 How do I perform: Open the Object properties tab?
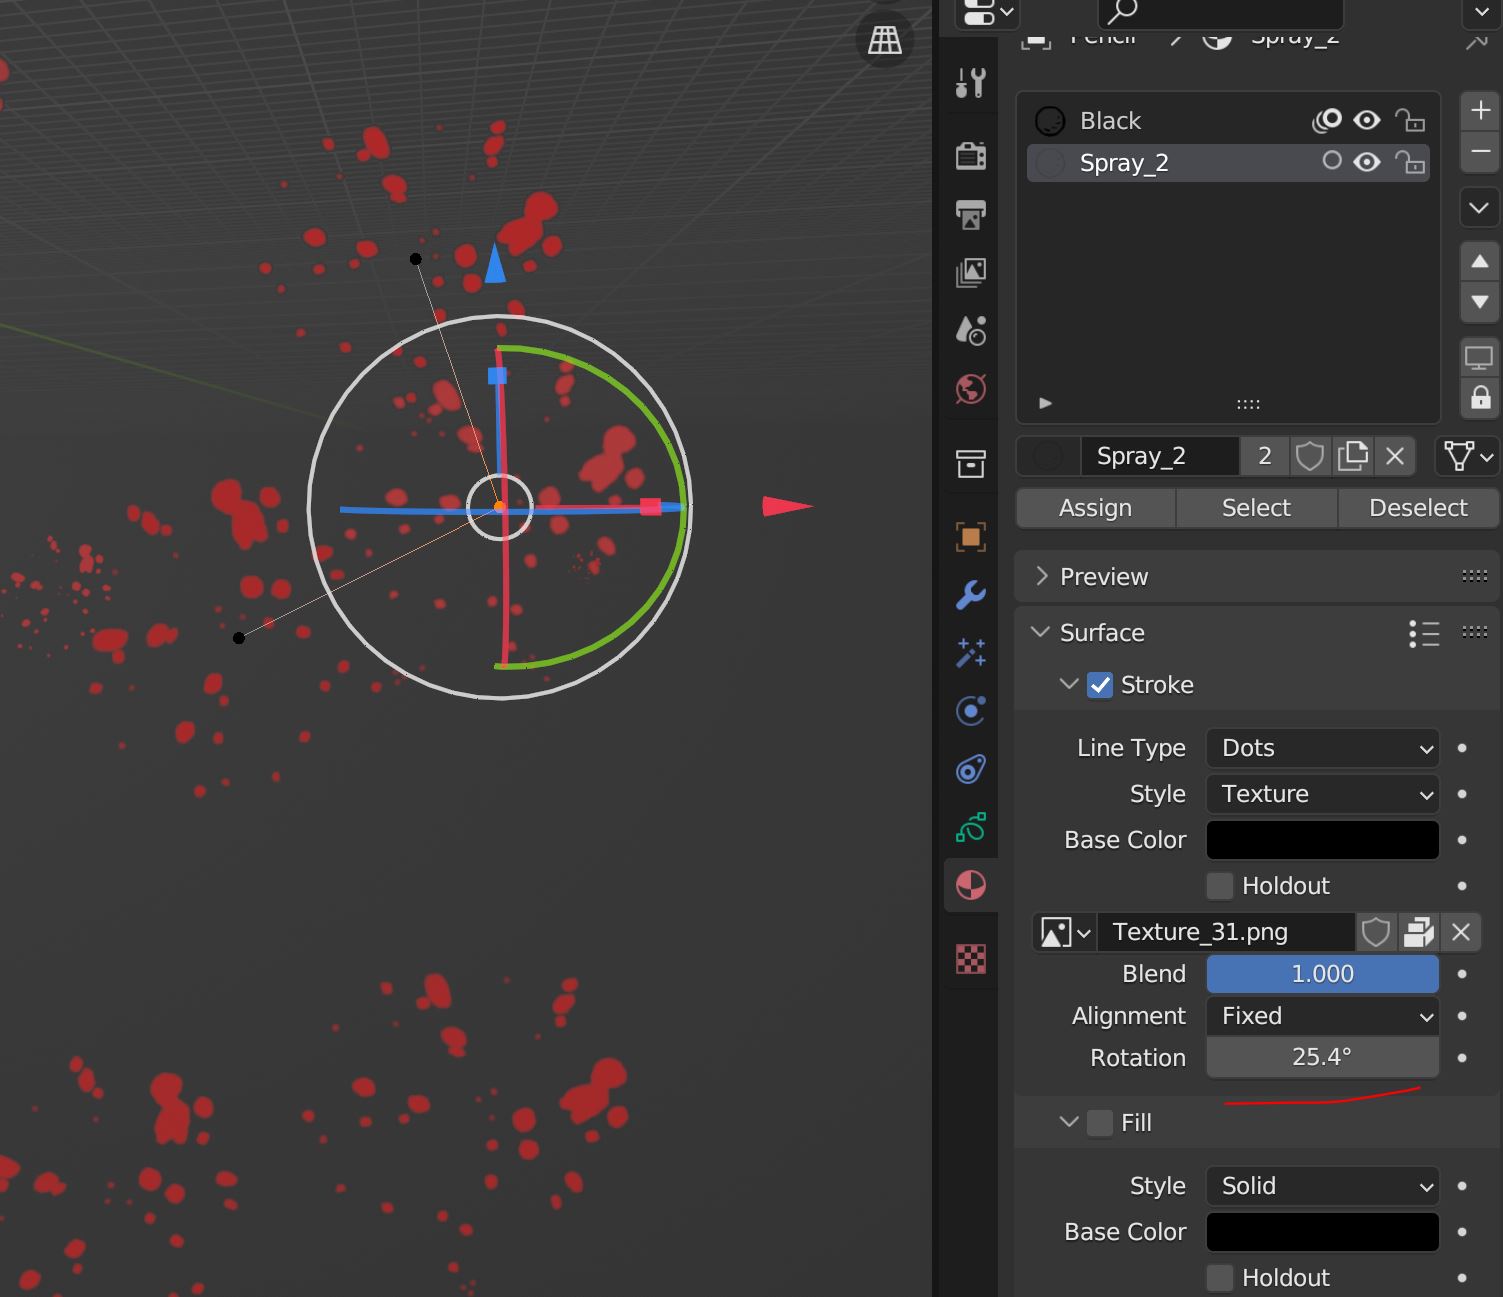click(x=970, y=537)
